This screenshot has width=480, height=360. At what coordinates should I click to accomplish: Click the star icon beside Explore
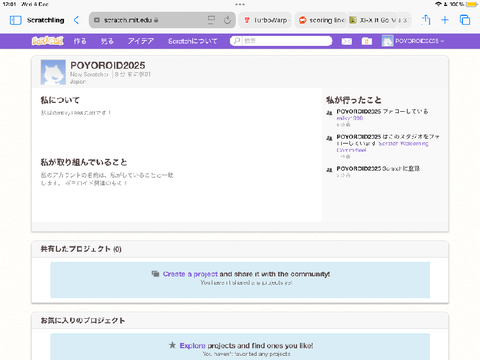click(172, 345)
